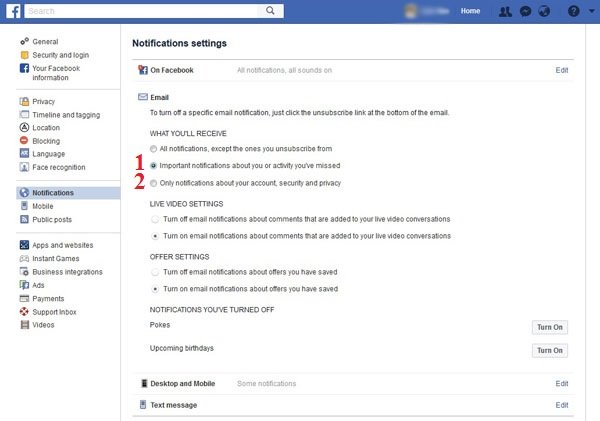The image size is (600, 421).
Task: Click the Security and login badge icon
Action: pos(24,55)
